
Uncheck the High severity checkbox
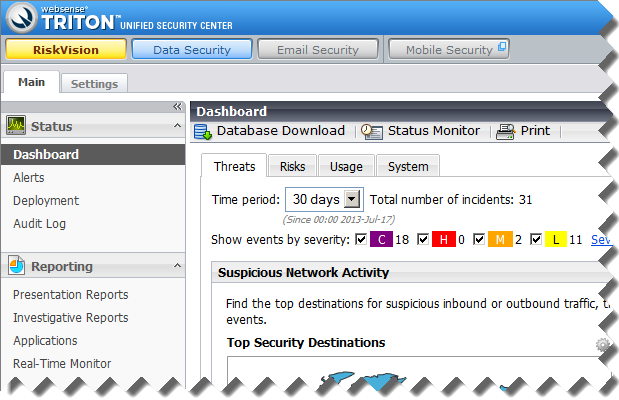[x=423, y=239]
